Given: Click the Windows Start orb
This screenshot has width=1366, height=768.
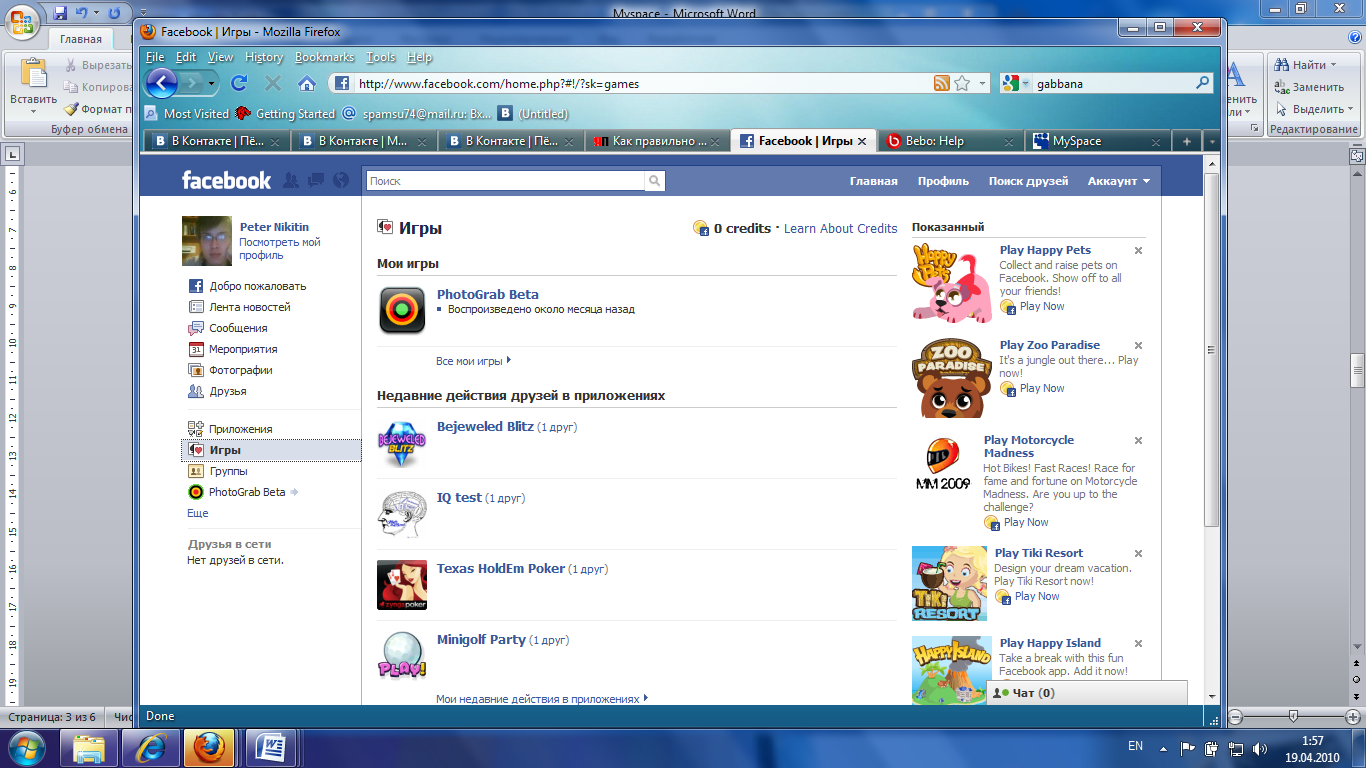Looking at the screenshot, I should (x=27, y=747).
